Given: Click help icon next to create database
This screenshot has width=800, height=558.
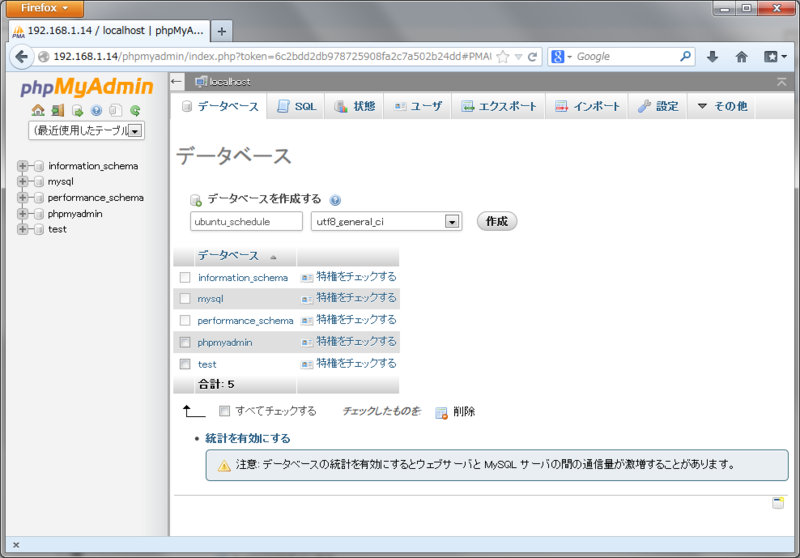Looking at the screenshot, I should [335, 200].
